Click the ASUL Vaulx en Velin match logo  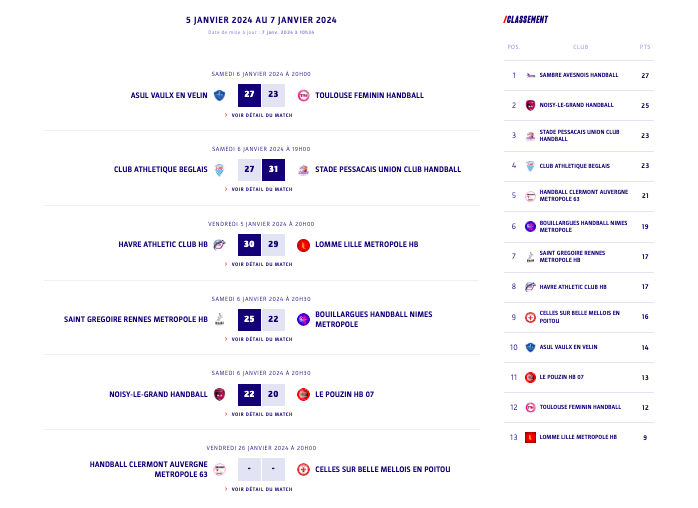pos(220,96)
